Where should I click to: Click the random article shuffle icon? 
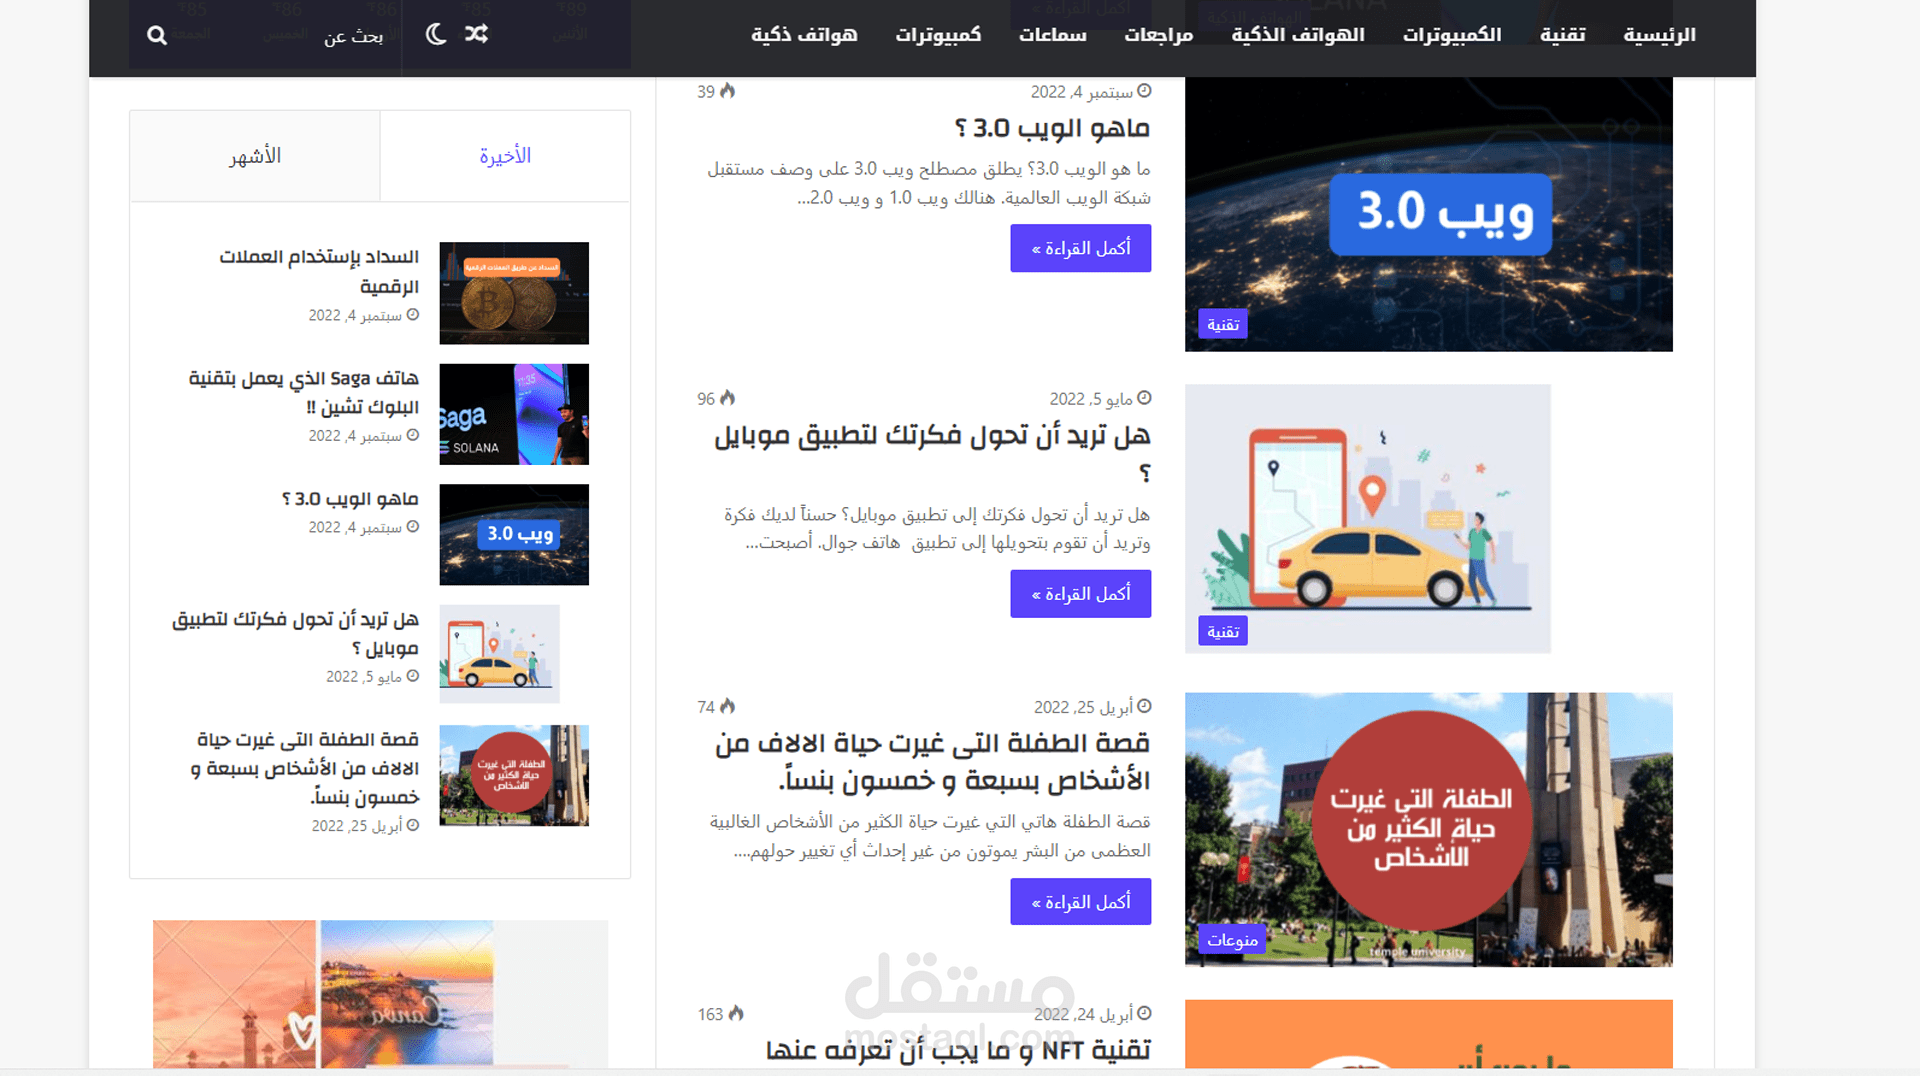pos(477,34)
